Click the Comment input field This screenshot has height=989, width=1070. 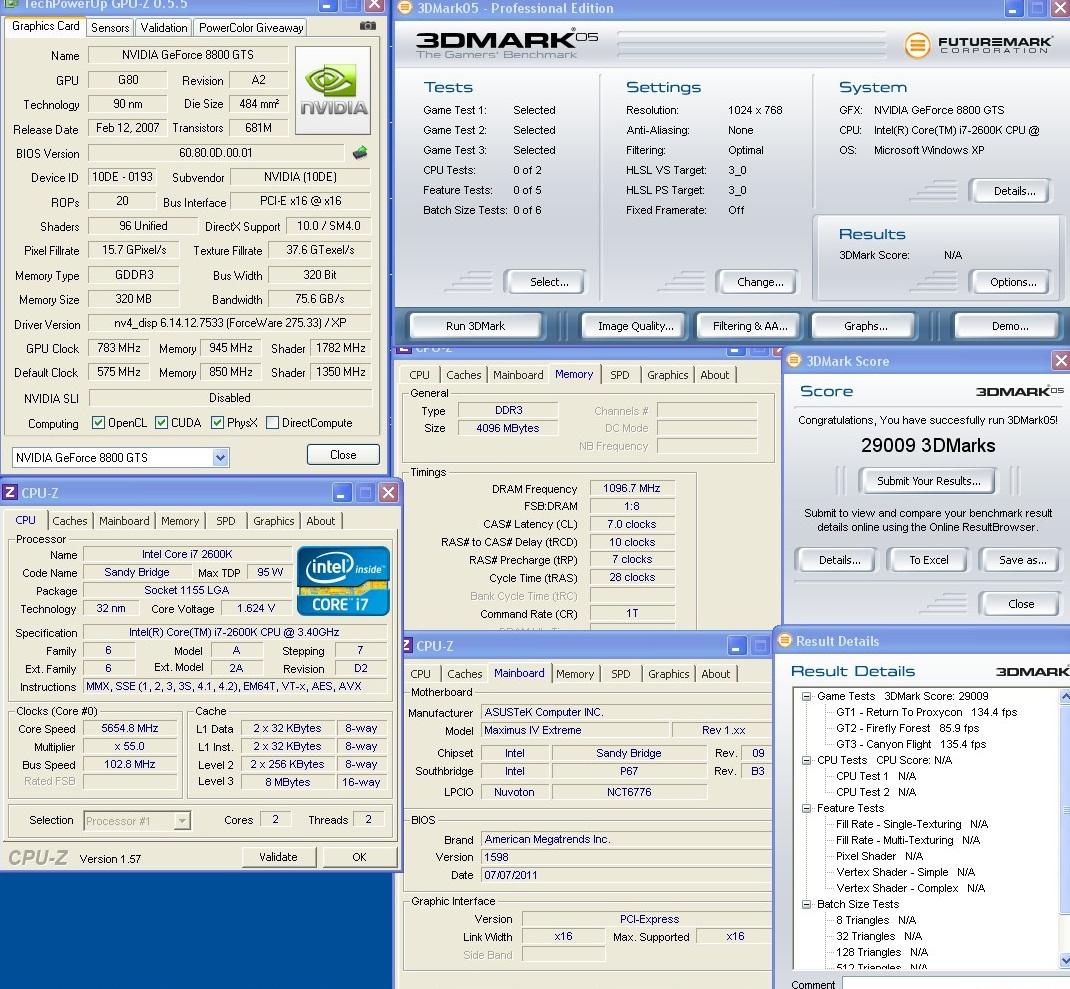coord(955,984)
